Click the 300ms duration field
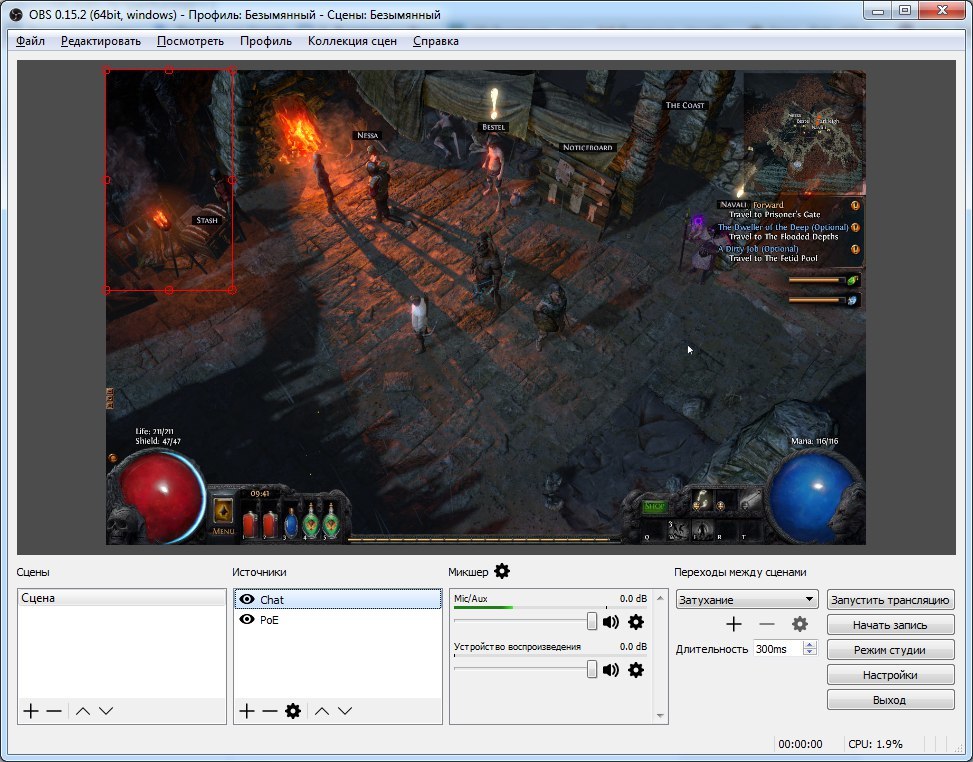973x762 pixels. click(778, 649)
